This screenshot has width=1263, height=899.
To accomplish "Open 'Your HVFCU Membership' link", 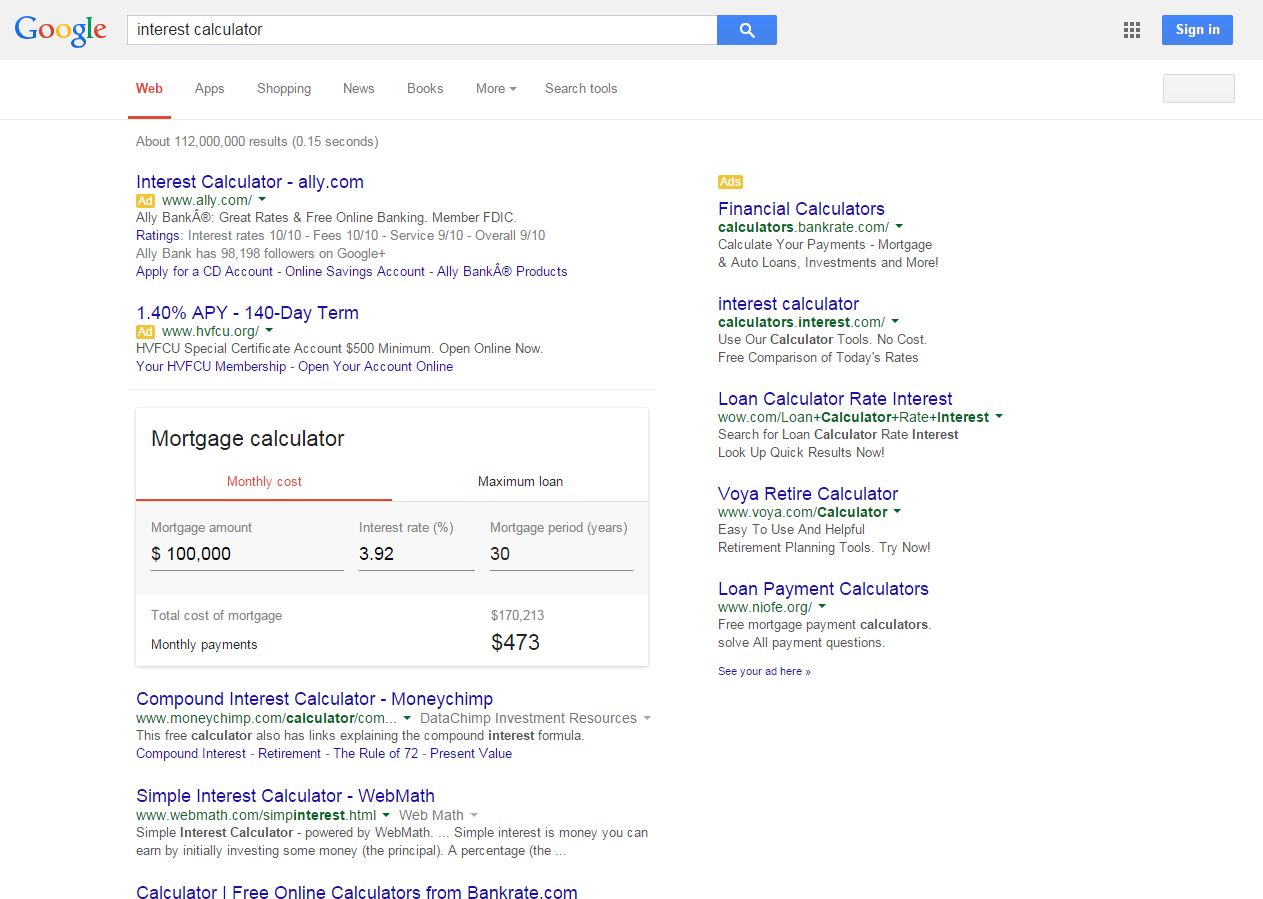I will point(211,367).
